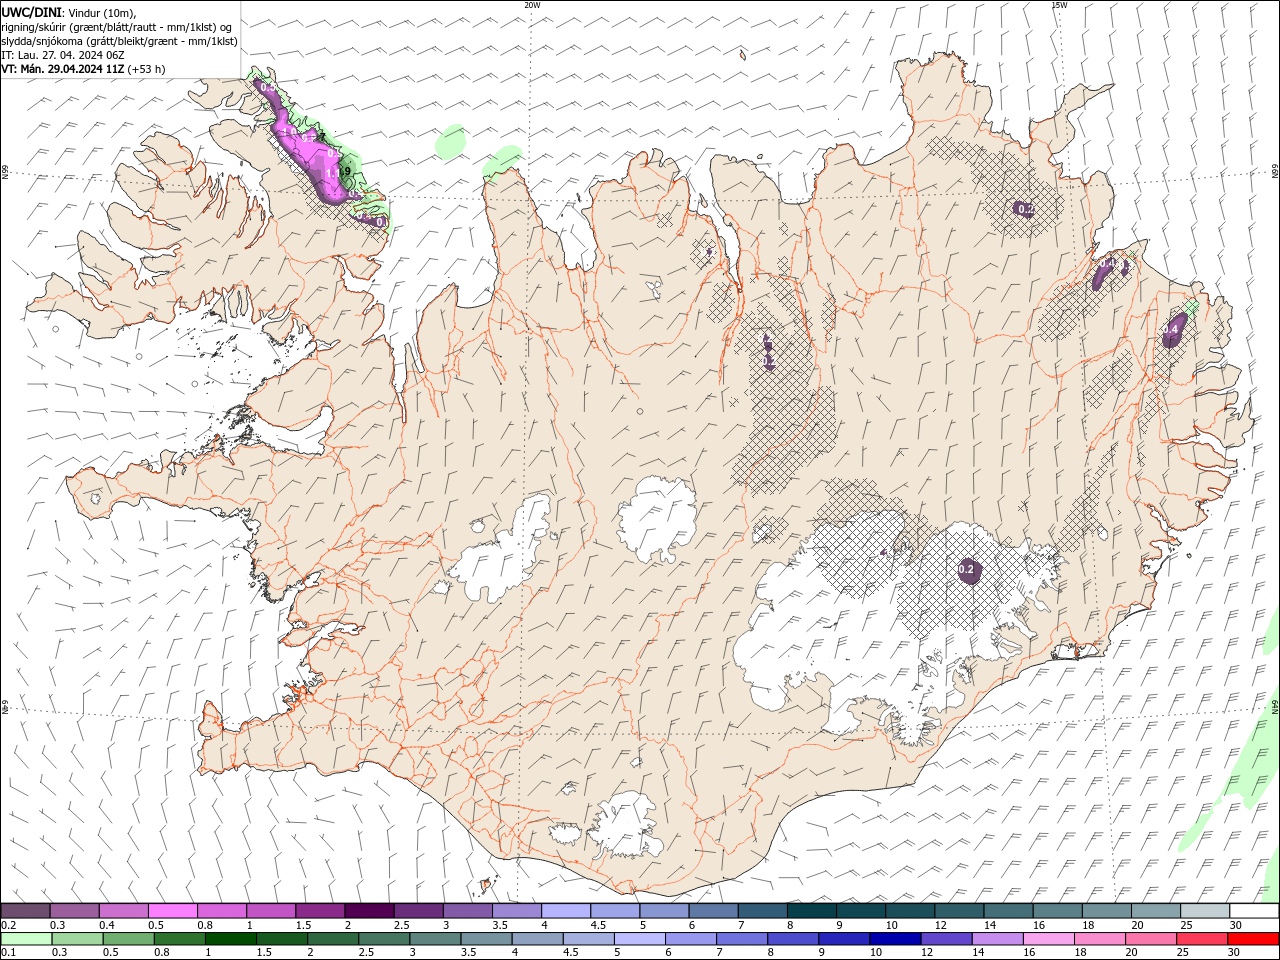Click the 1.9 value on the Westfjords snow patch

pos(343,172)
